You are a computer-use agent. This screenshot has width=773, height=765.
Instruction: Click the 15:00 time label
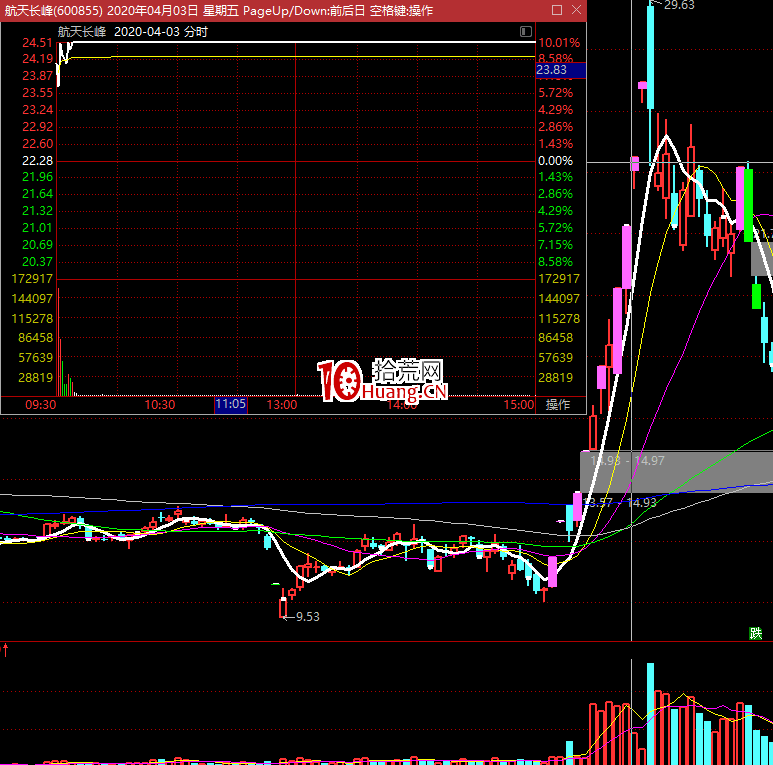(x=519, y=405)
